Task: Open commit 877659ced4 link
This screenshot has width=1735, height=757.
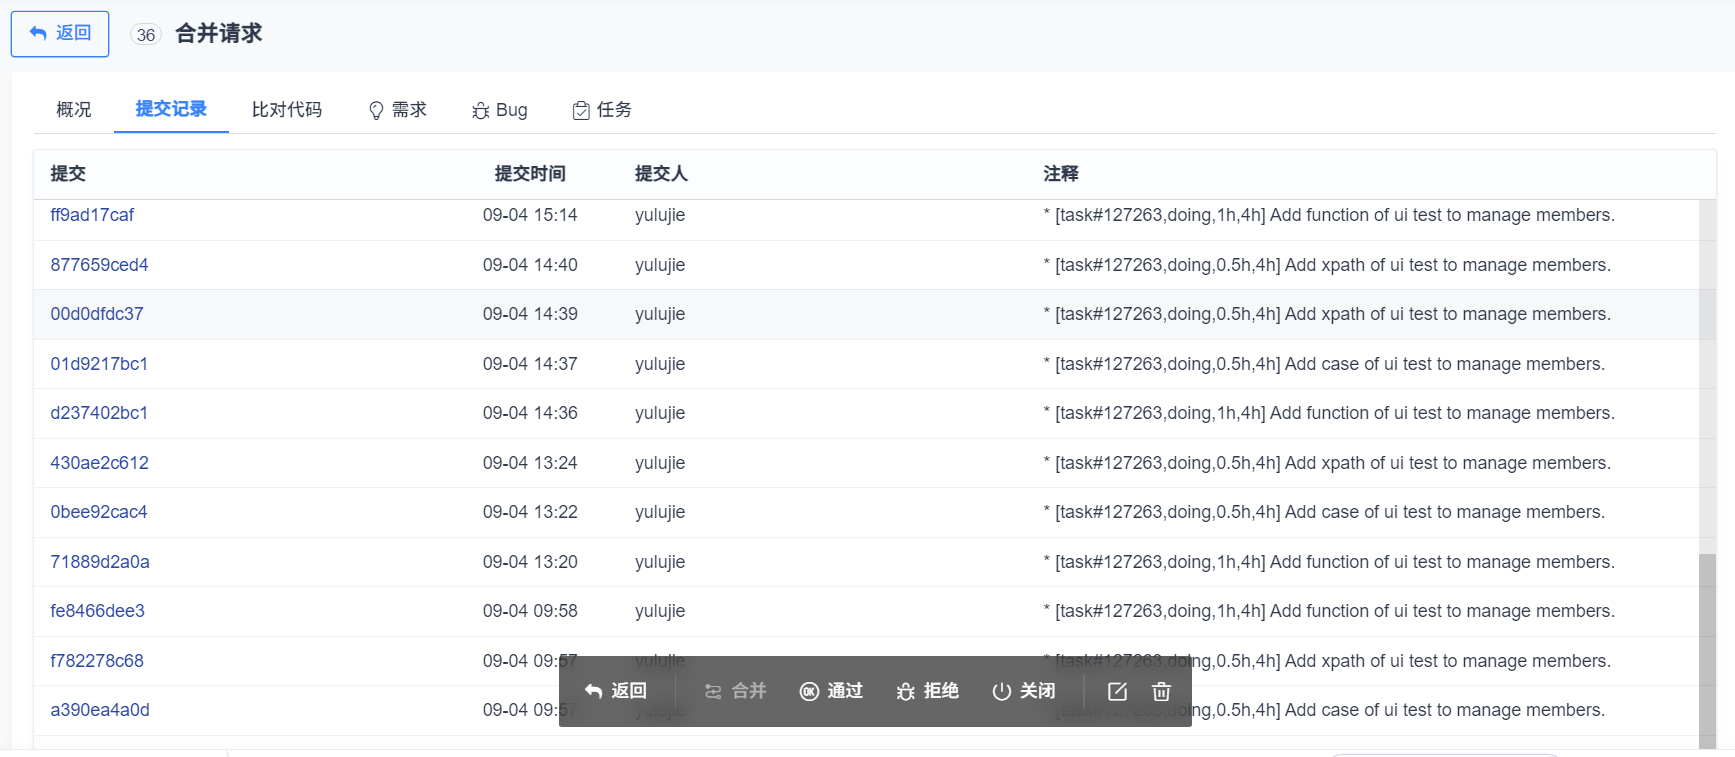Action: [99, 265]
